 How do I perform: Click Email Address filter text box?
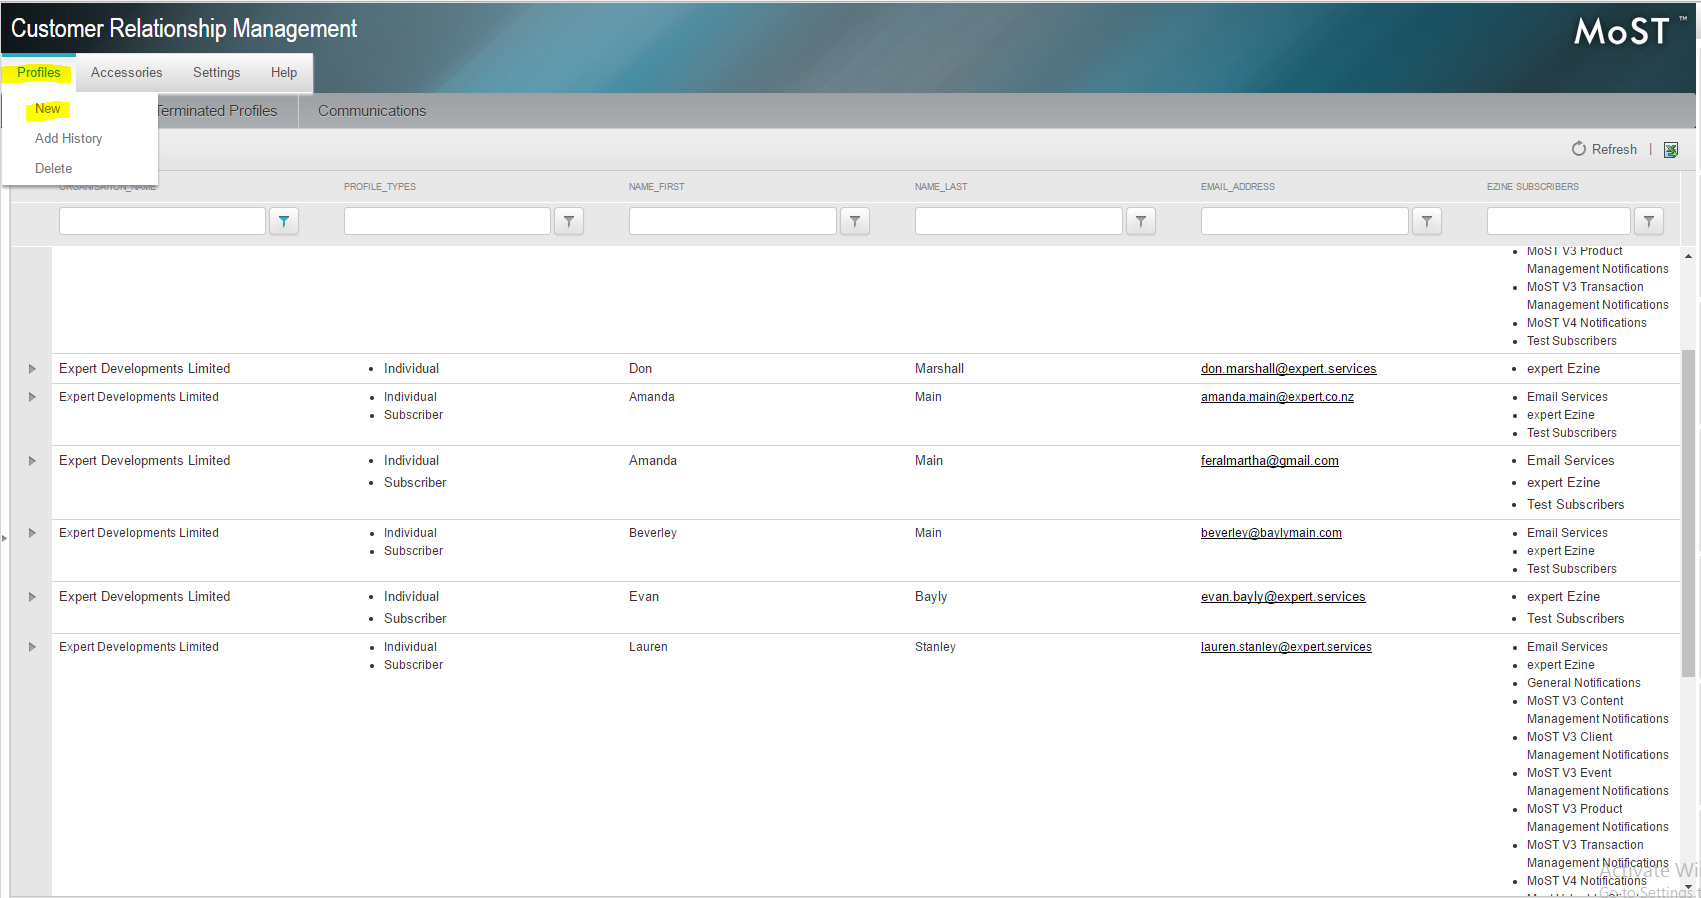click(x=1304, y=221)
